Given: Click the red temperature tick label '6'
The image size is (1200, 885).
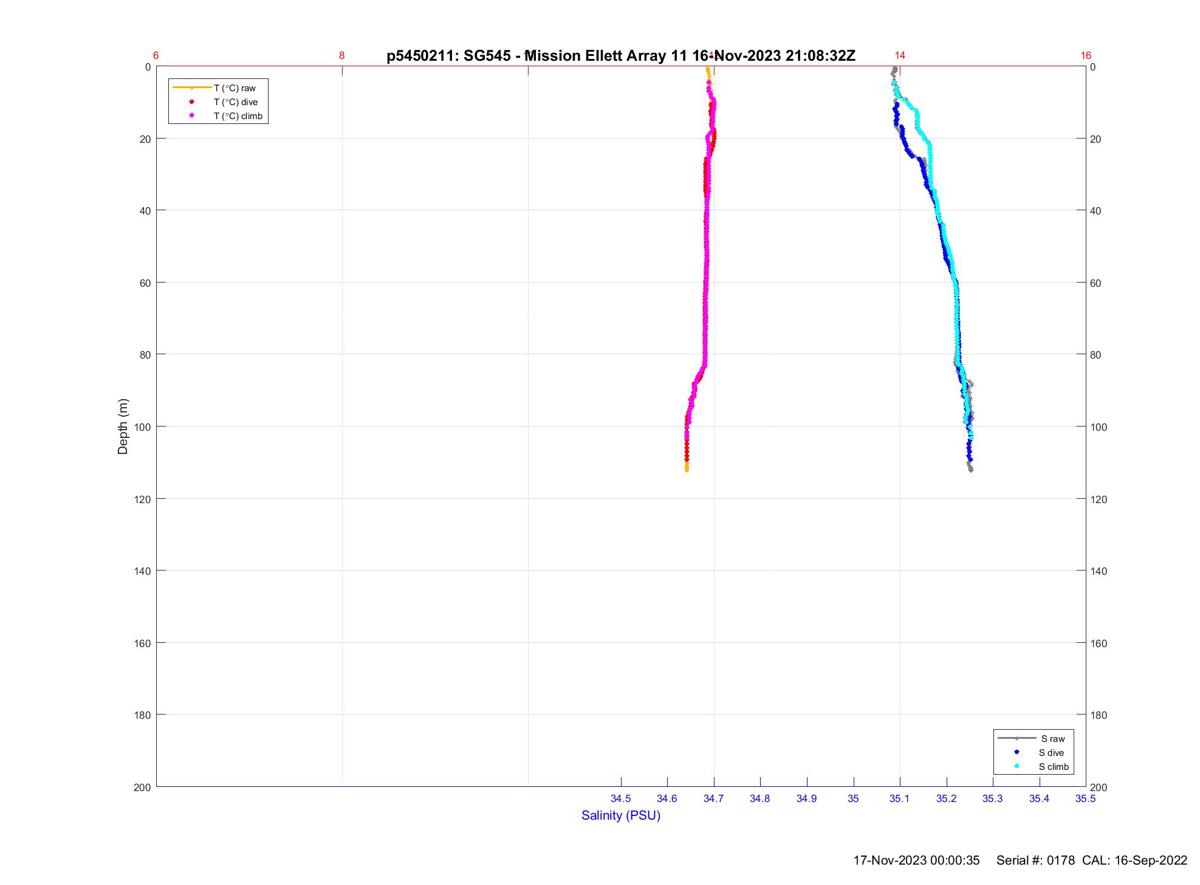Looking at the screenshot, I should [x=157, y=55].
